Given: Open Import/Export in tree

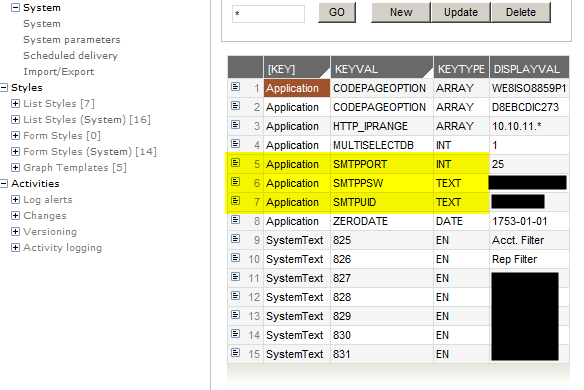Looking at the screenshot, I should coord(58,72).
